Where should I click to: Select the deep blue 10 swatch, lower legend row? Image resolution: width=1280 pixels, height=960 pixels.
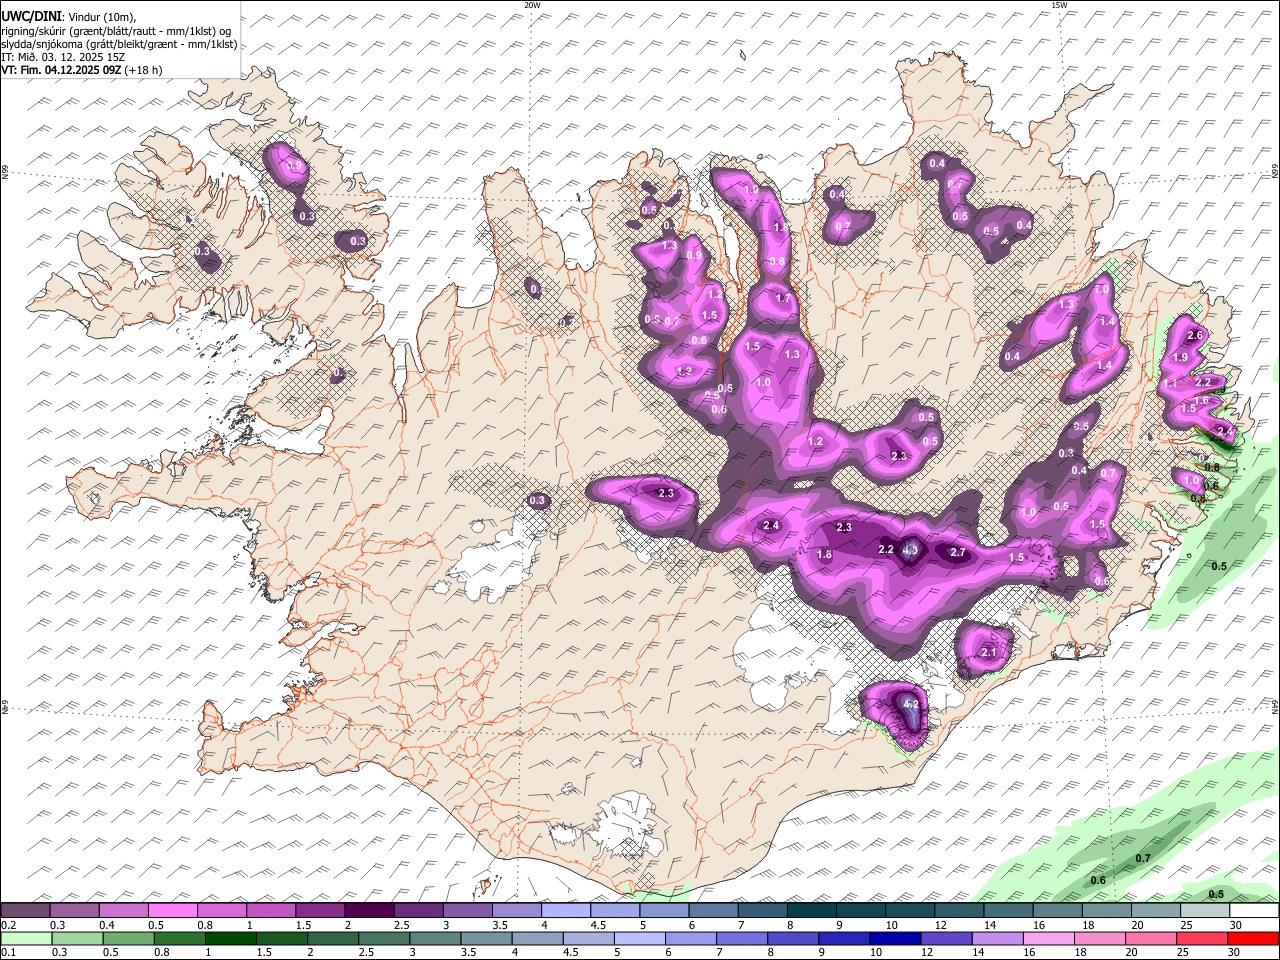point(895,939)
